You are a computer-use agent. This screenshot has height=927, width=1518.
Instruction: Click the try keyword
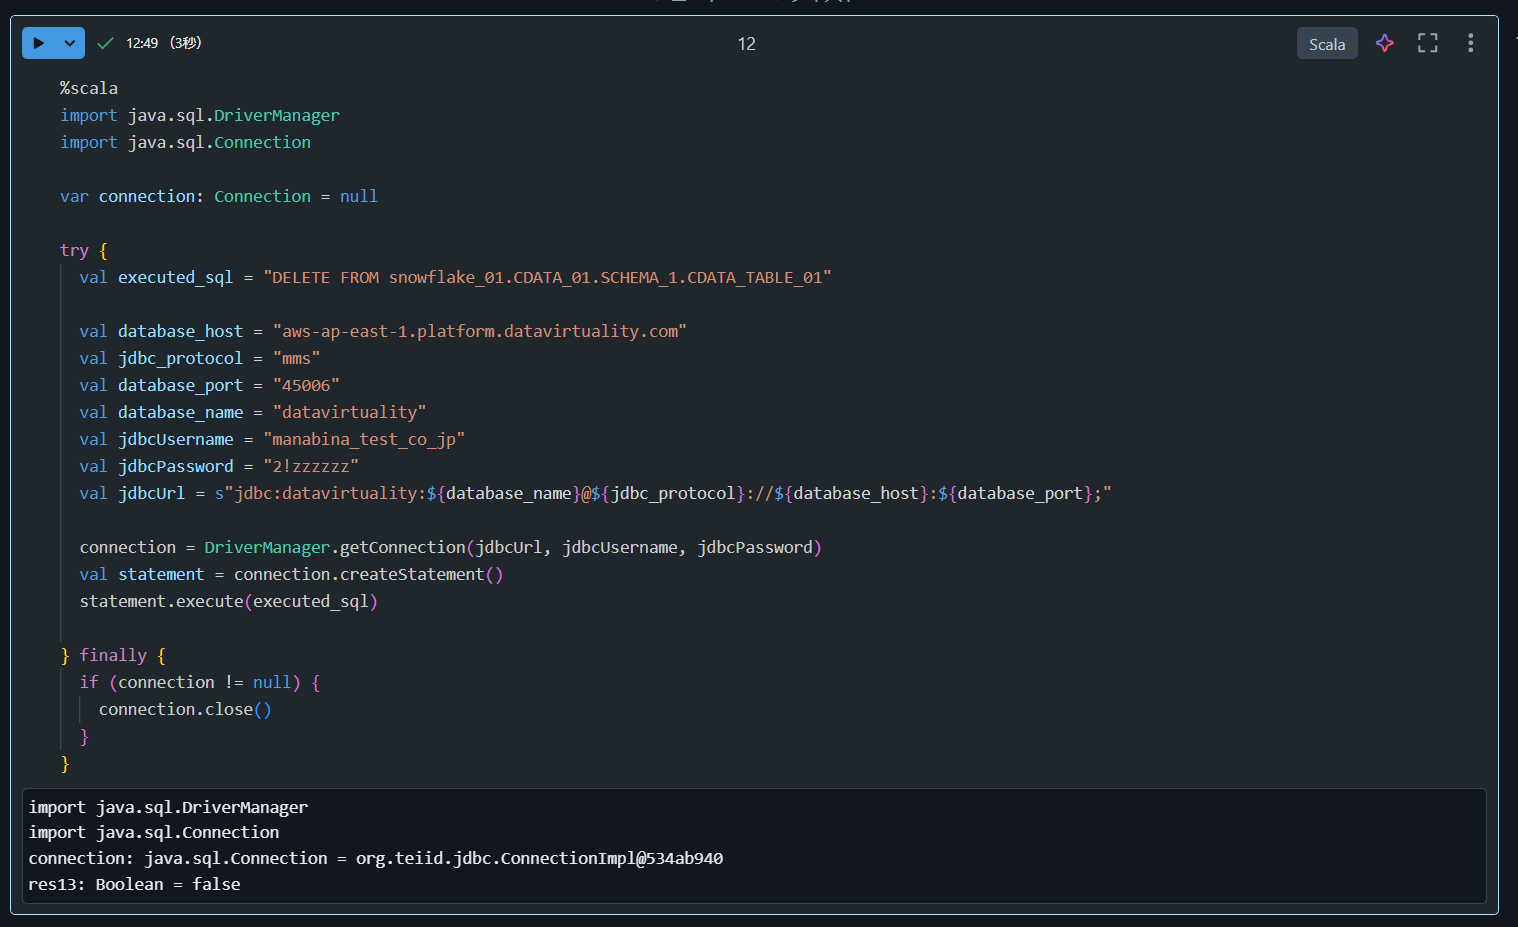point(74,250)
